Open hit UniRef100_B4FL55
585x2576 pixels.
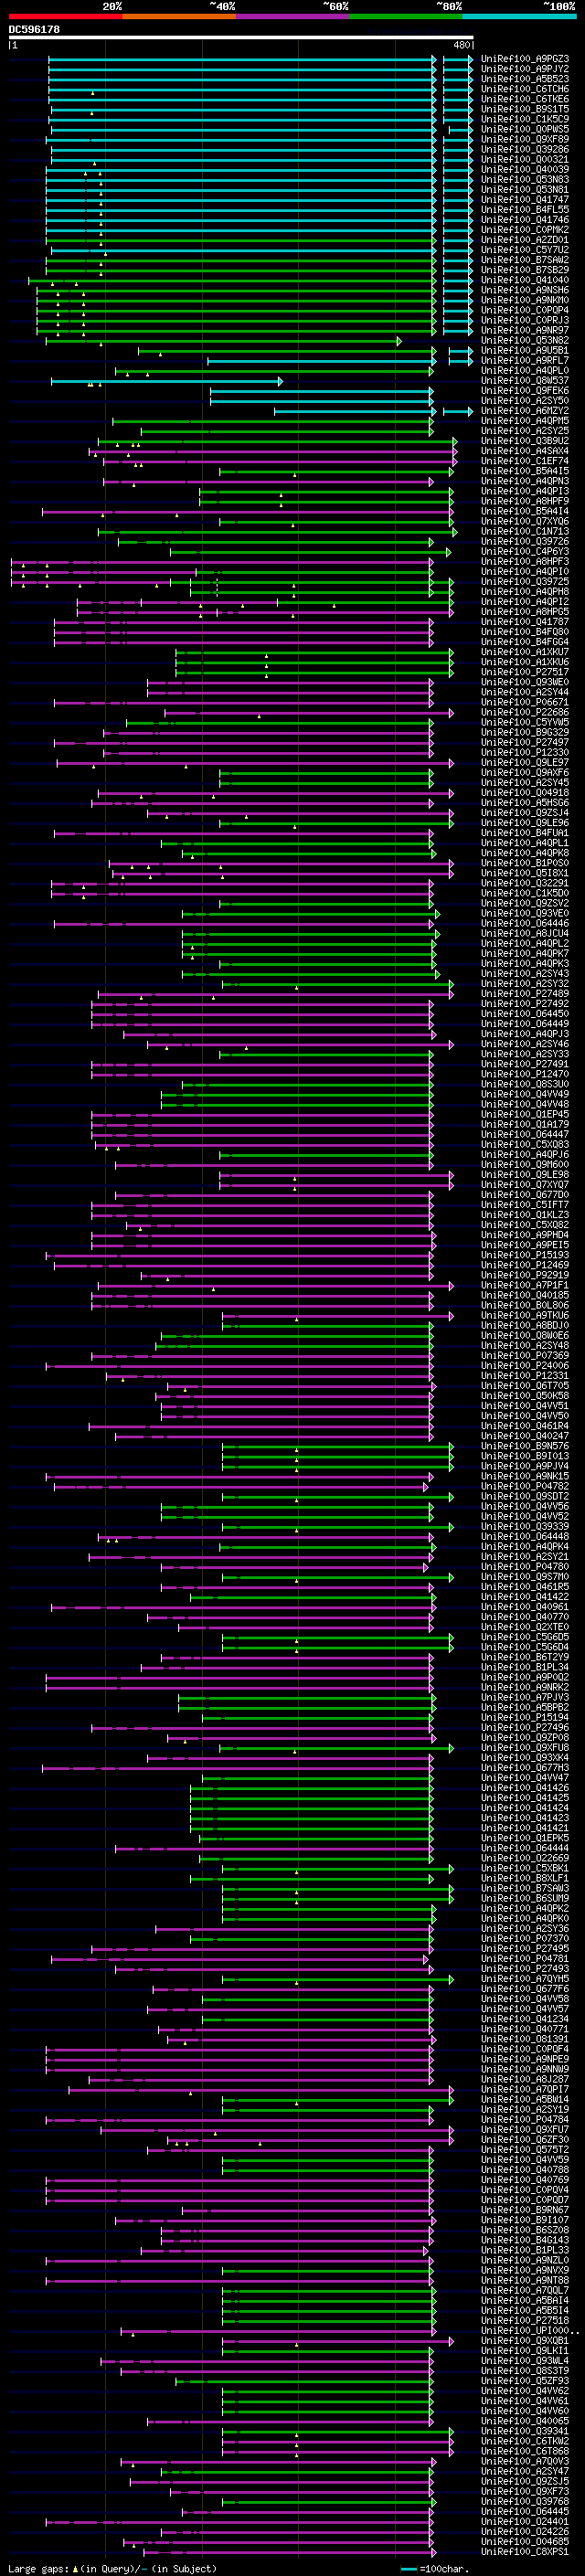coord(525,210)
